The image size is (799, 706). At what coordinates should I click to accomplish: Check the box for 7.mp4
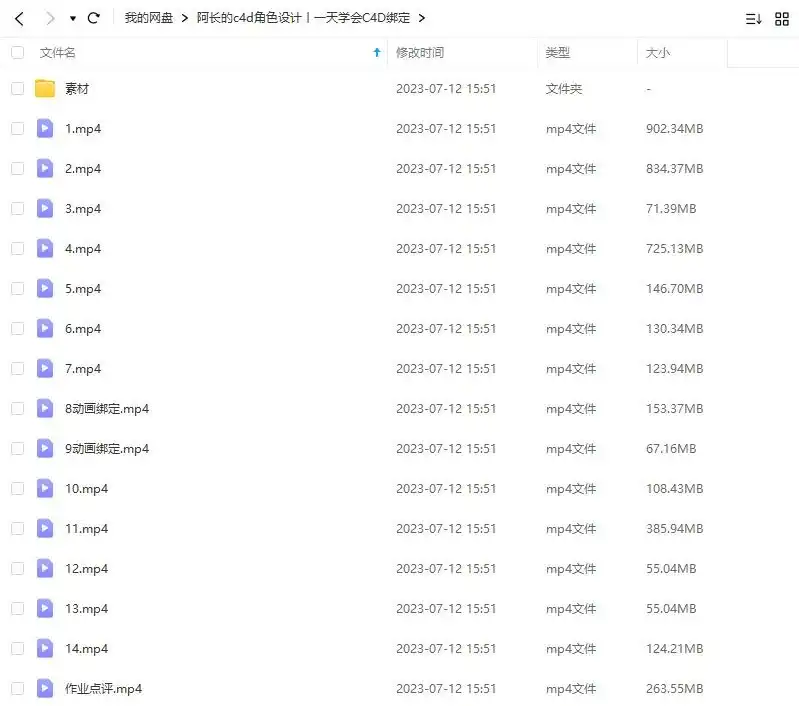tap(17, 369)
